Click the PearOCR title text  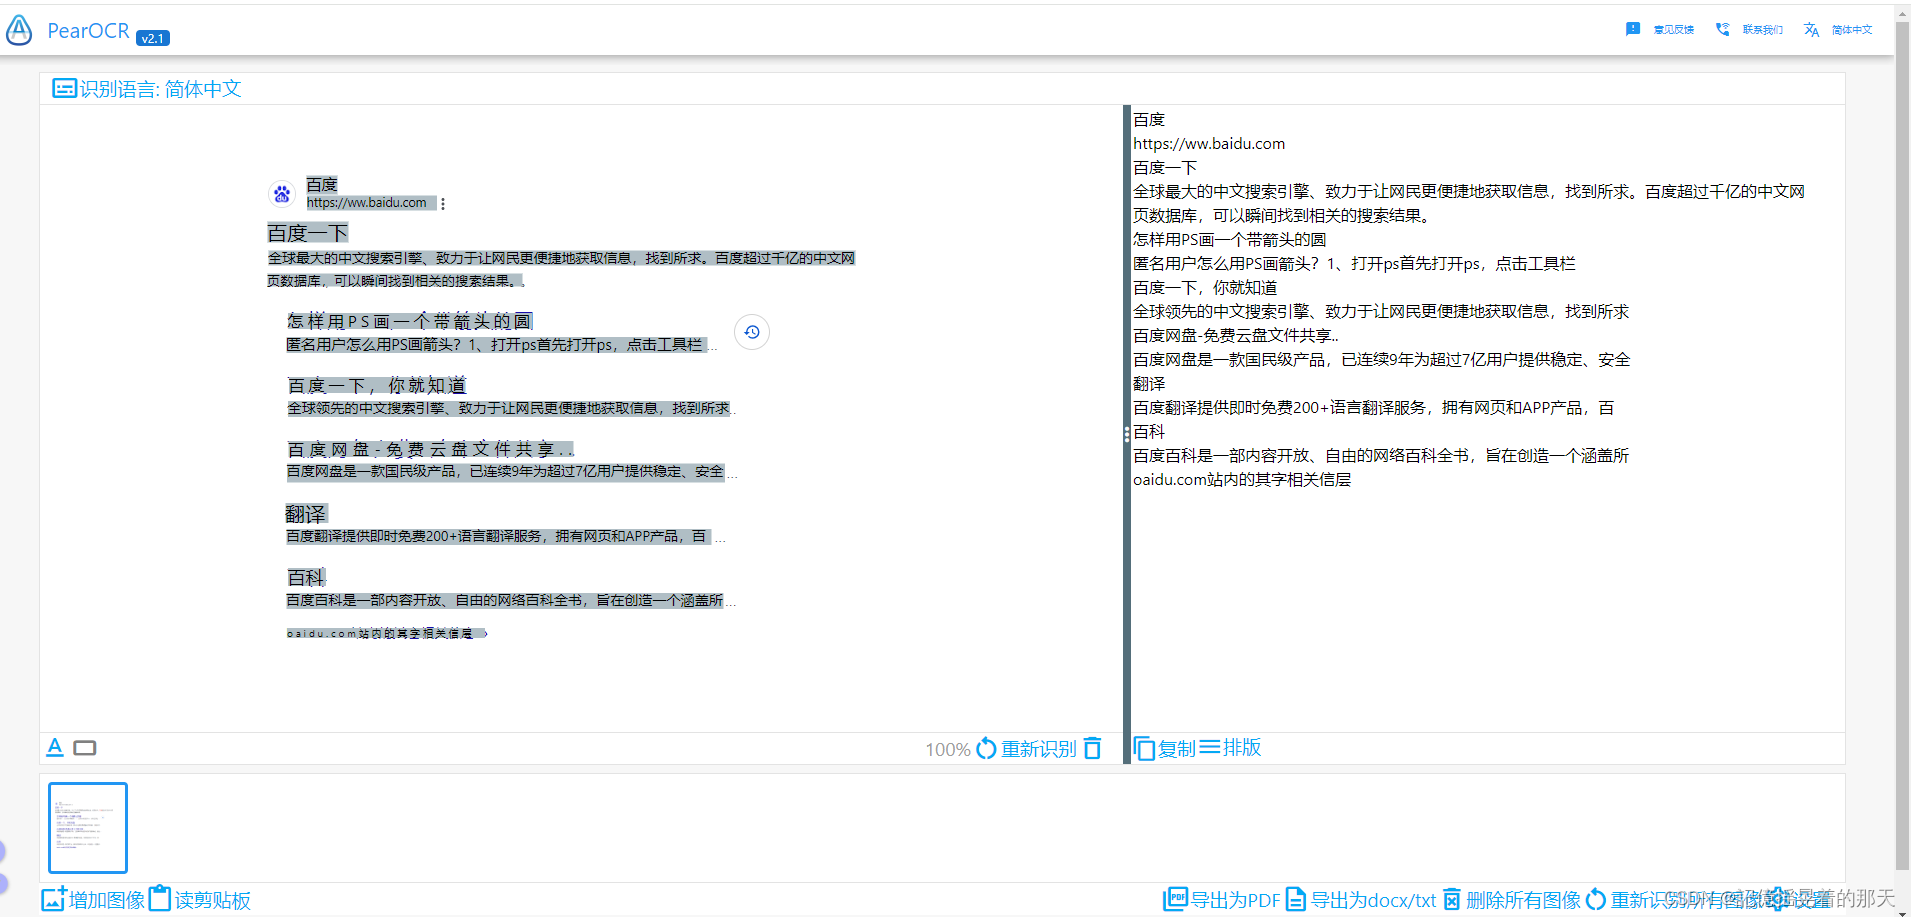(x=88, y=31)
